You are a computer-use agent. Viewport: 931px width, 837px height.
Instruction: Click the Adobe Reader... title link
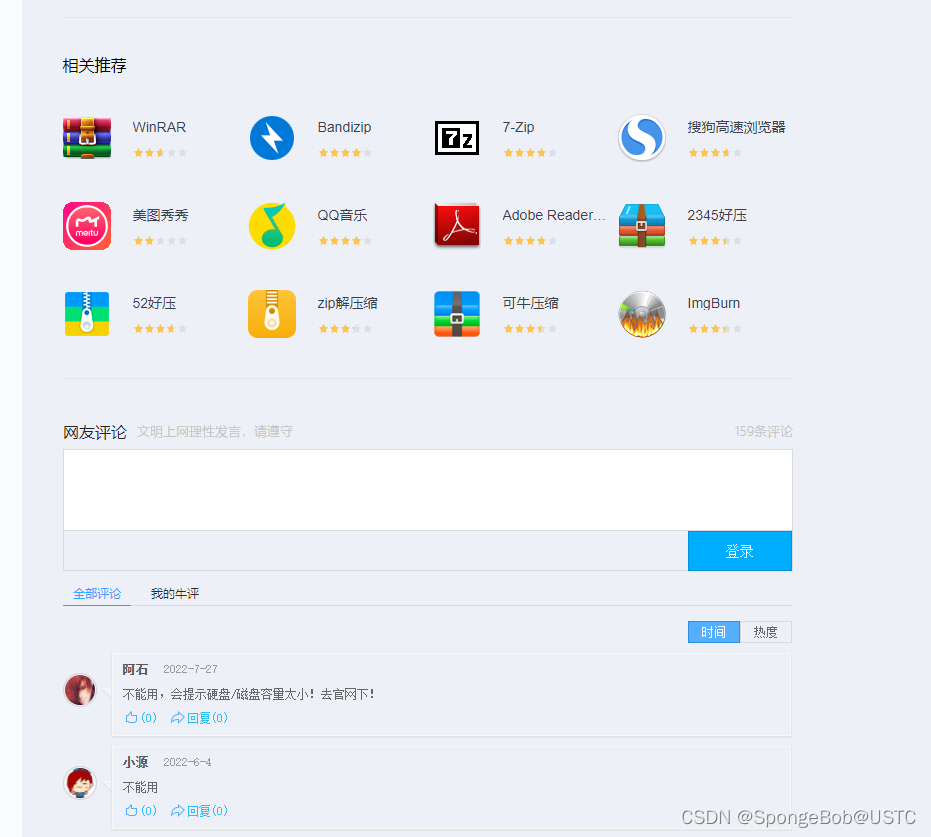click(x=554, y=215)
